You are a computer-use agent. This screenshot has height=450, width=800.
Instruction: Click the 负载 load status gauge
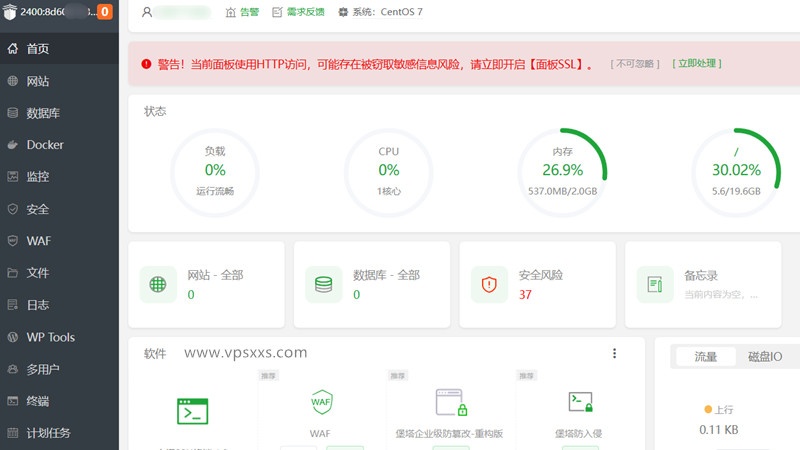[215, 172]
